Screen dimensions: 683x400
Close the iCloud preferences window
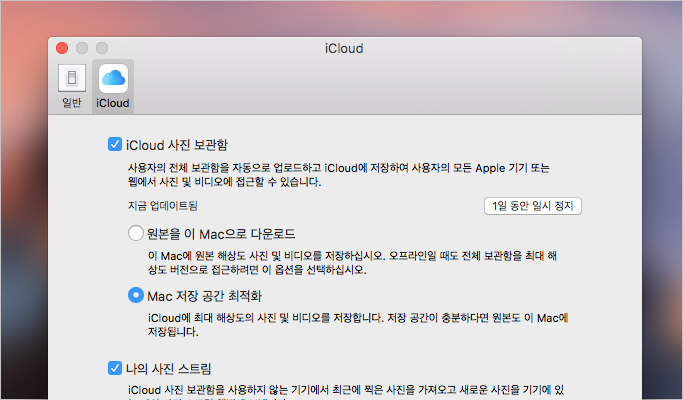coord(62,48)
